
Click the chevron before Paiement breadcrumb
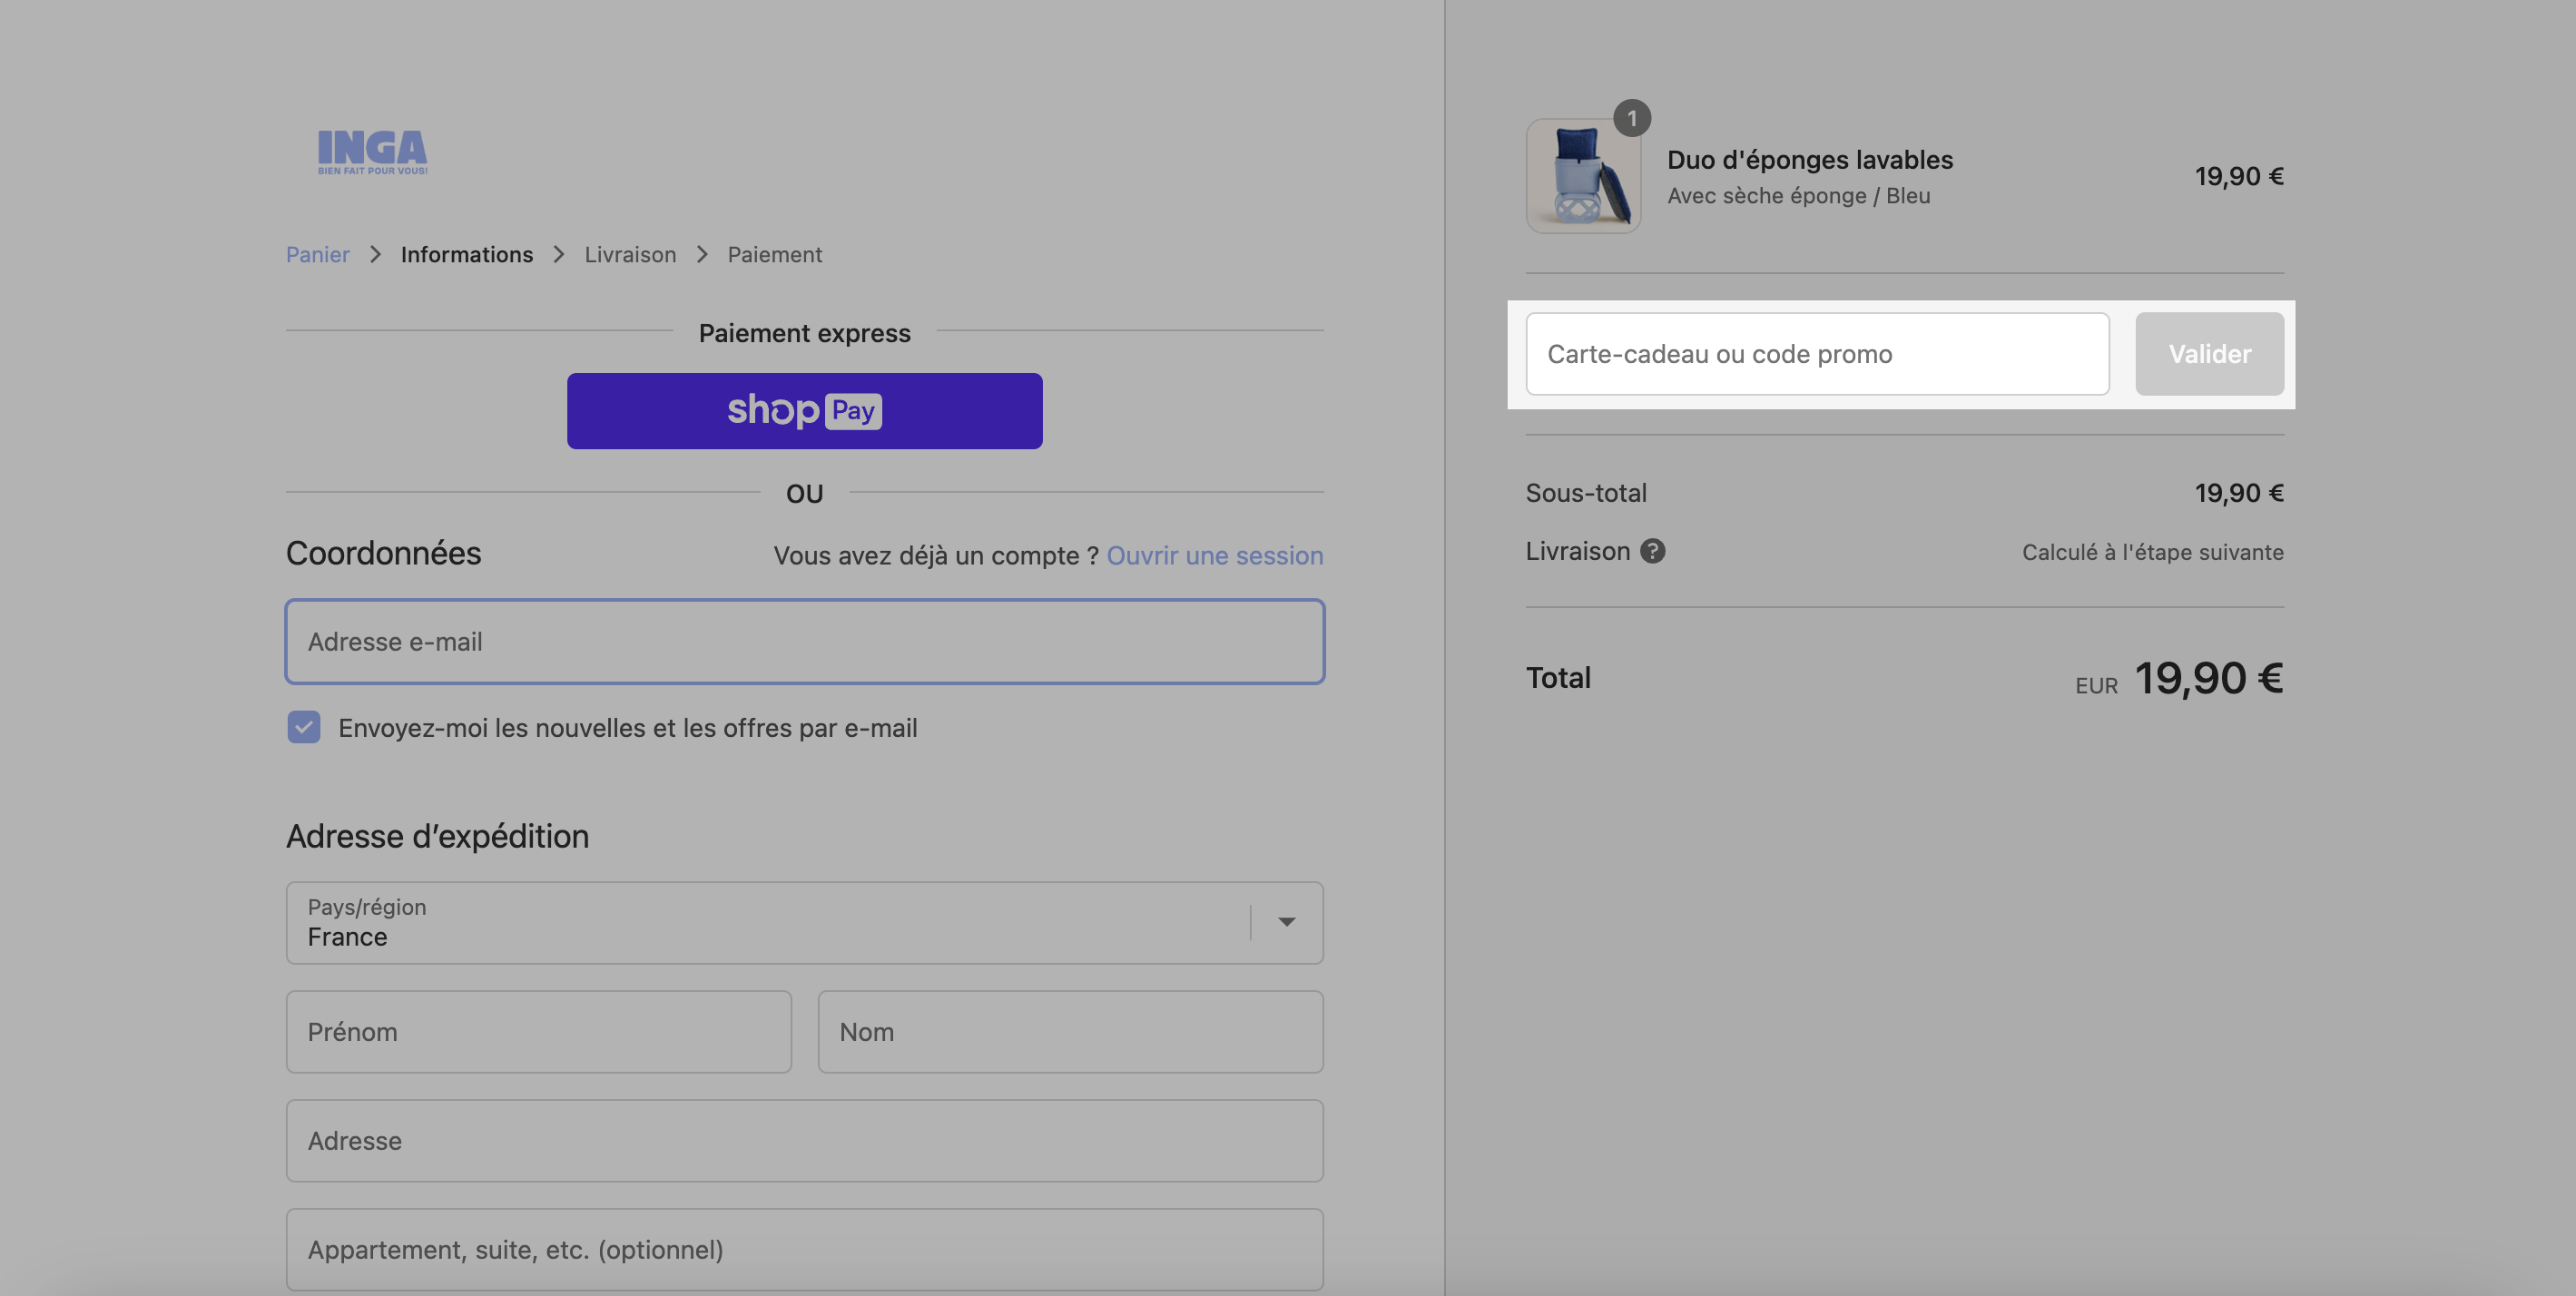(702, 254)
